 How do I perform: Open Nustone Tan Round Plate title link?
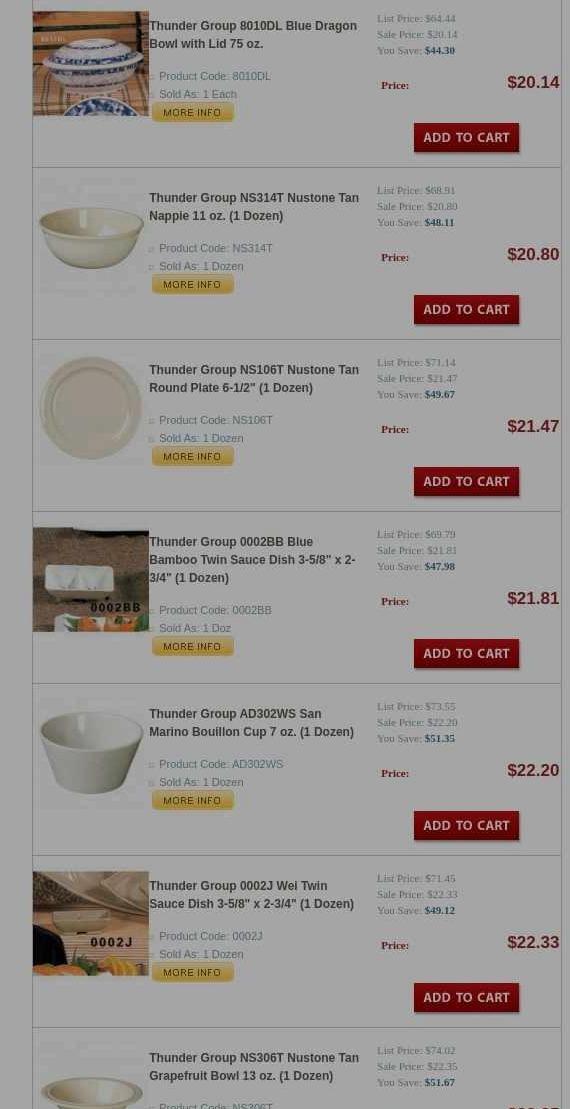254,378
